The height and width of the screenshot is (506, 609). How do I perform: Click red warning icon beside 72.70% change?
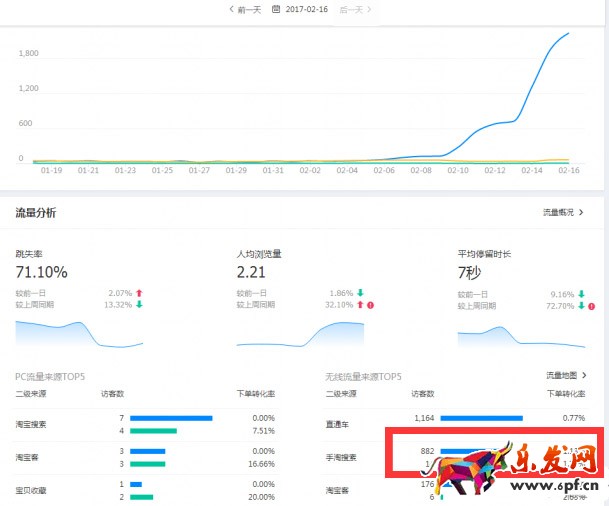591,305
